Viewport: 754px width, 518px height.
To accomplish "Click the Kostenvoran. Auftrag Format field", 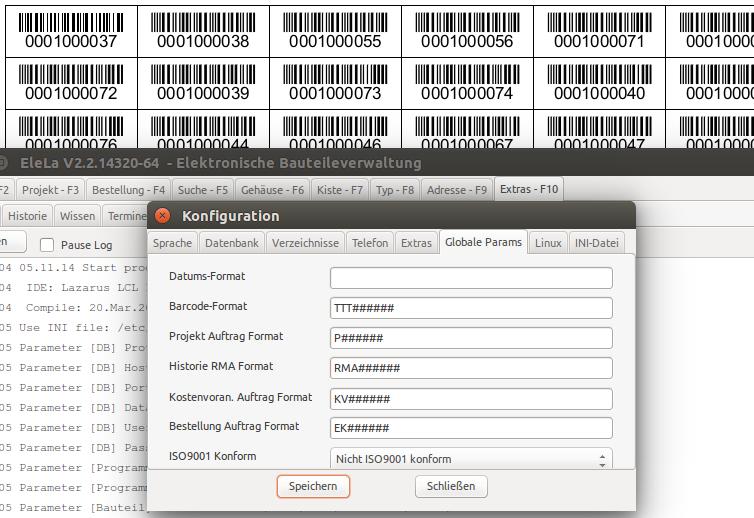I will coord(471,399).
